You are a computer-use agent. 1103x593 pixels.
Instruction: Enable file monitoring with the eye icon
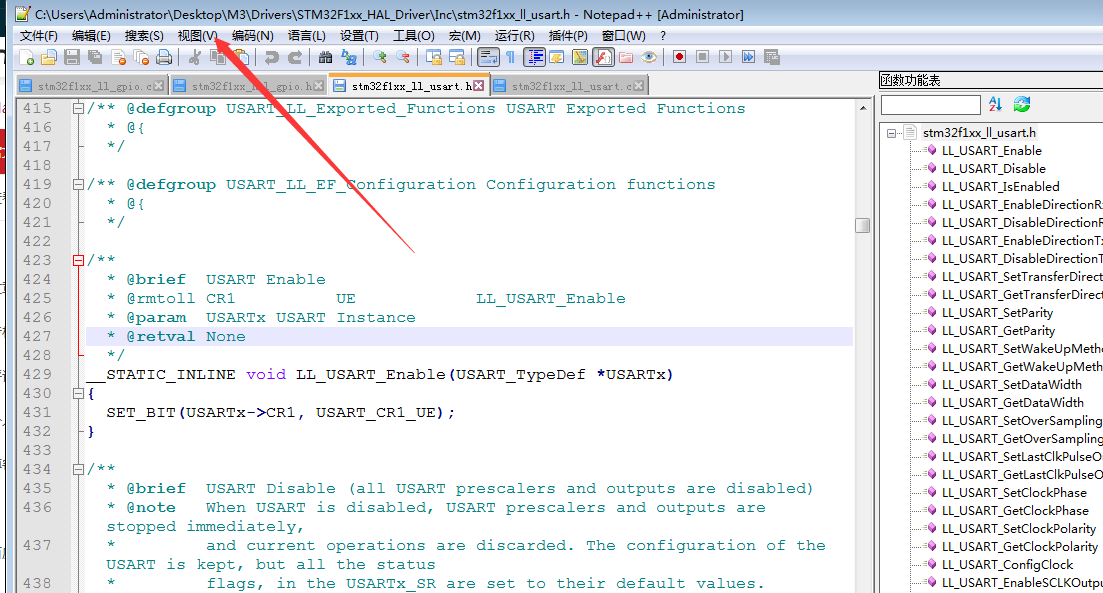[648, 57]
